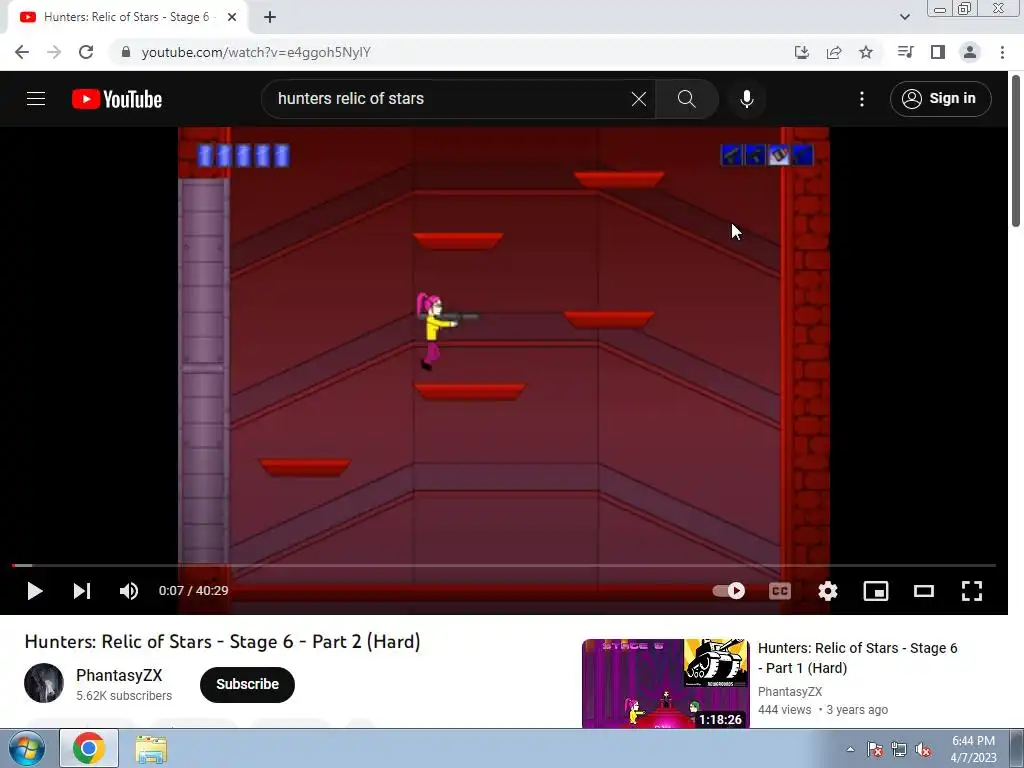
Task: Go back in browser history
Action: pyautogui.click(x=22, y=52)
